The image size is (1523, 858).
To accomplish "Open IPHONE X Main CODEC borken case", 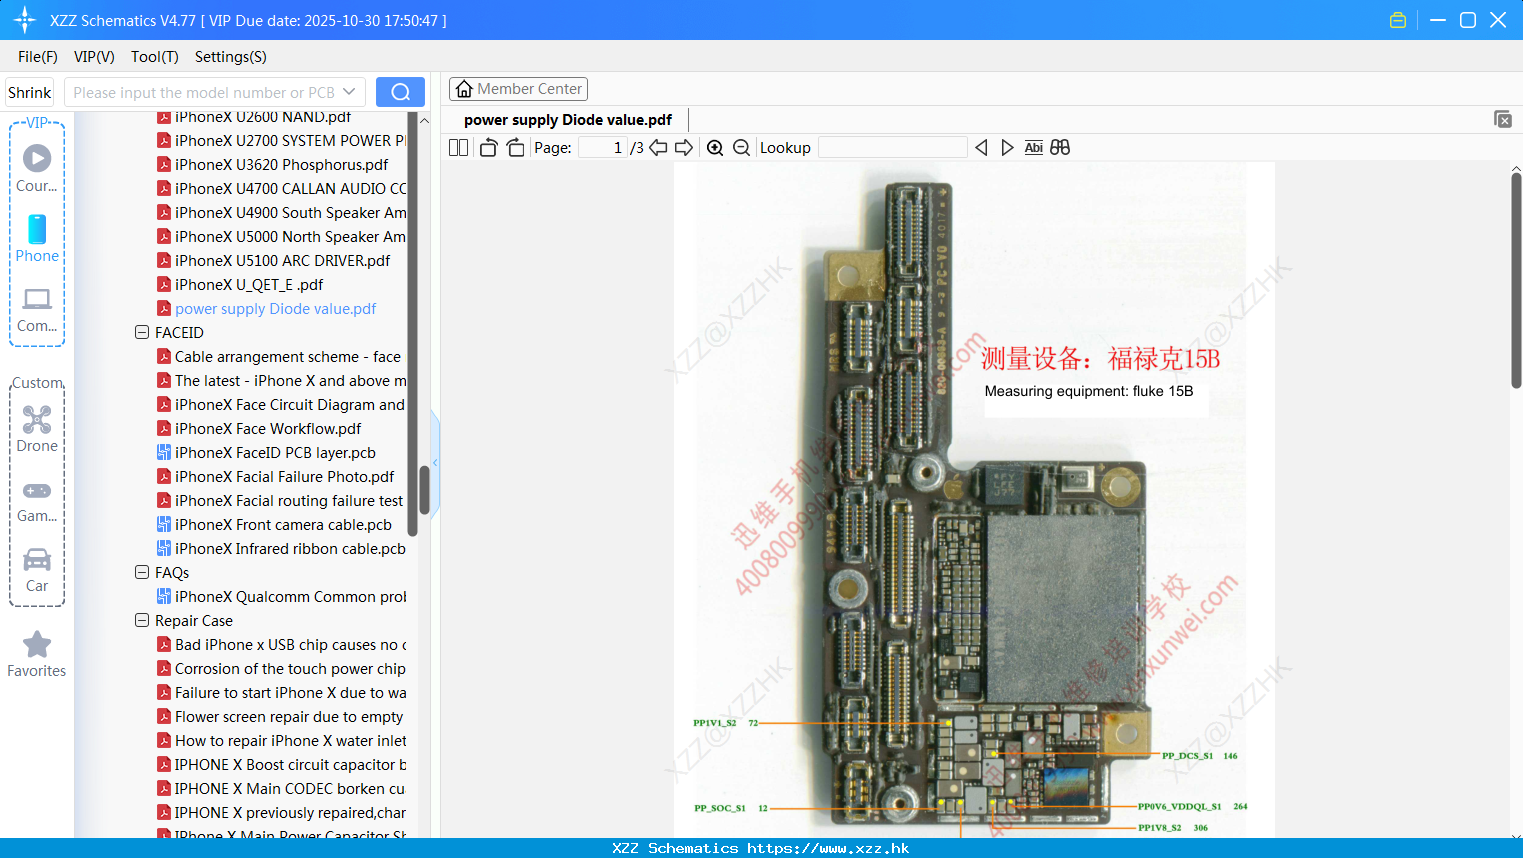I will click(282, 788).
